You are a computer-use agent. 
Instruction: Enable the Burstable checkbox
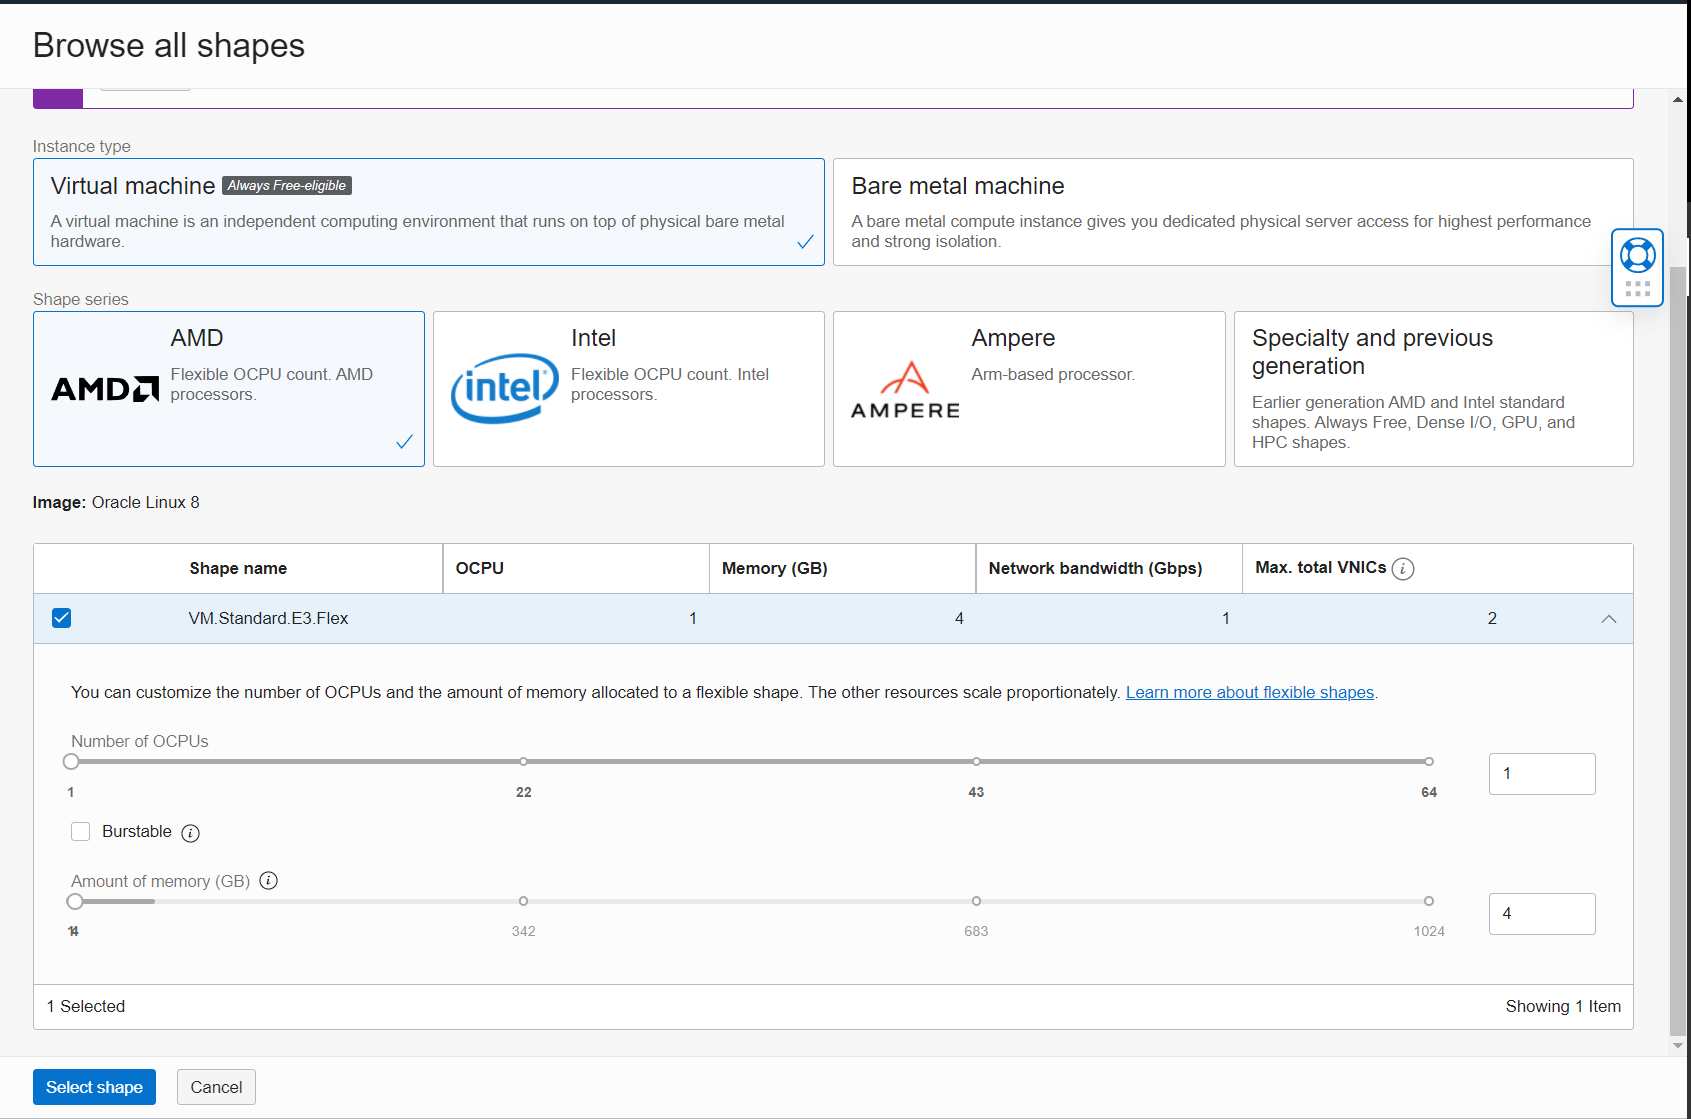(80, 831)
